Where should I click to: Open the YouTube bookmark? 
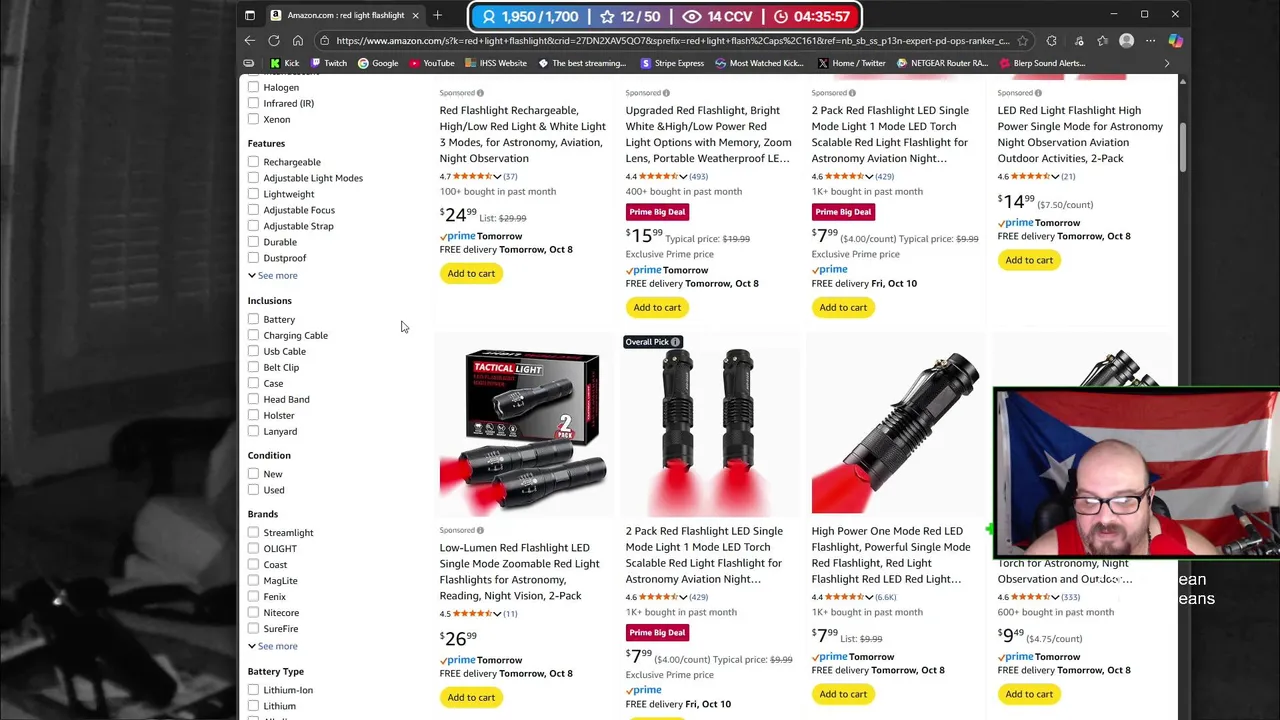pos(432,63)
